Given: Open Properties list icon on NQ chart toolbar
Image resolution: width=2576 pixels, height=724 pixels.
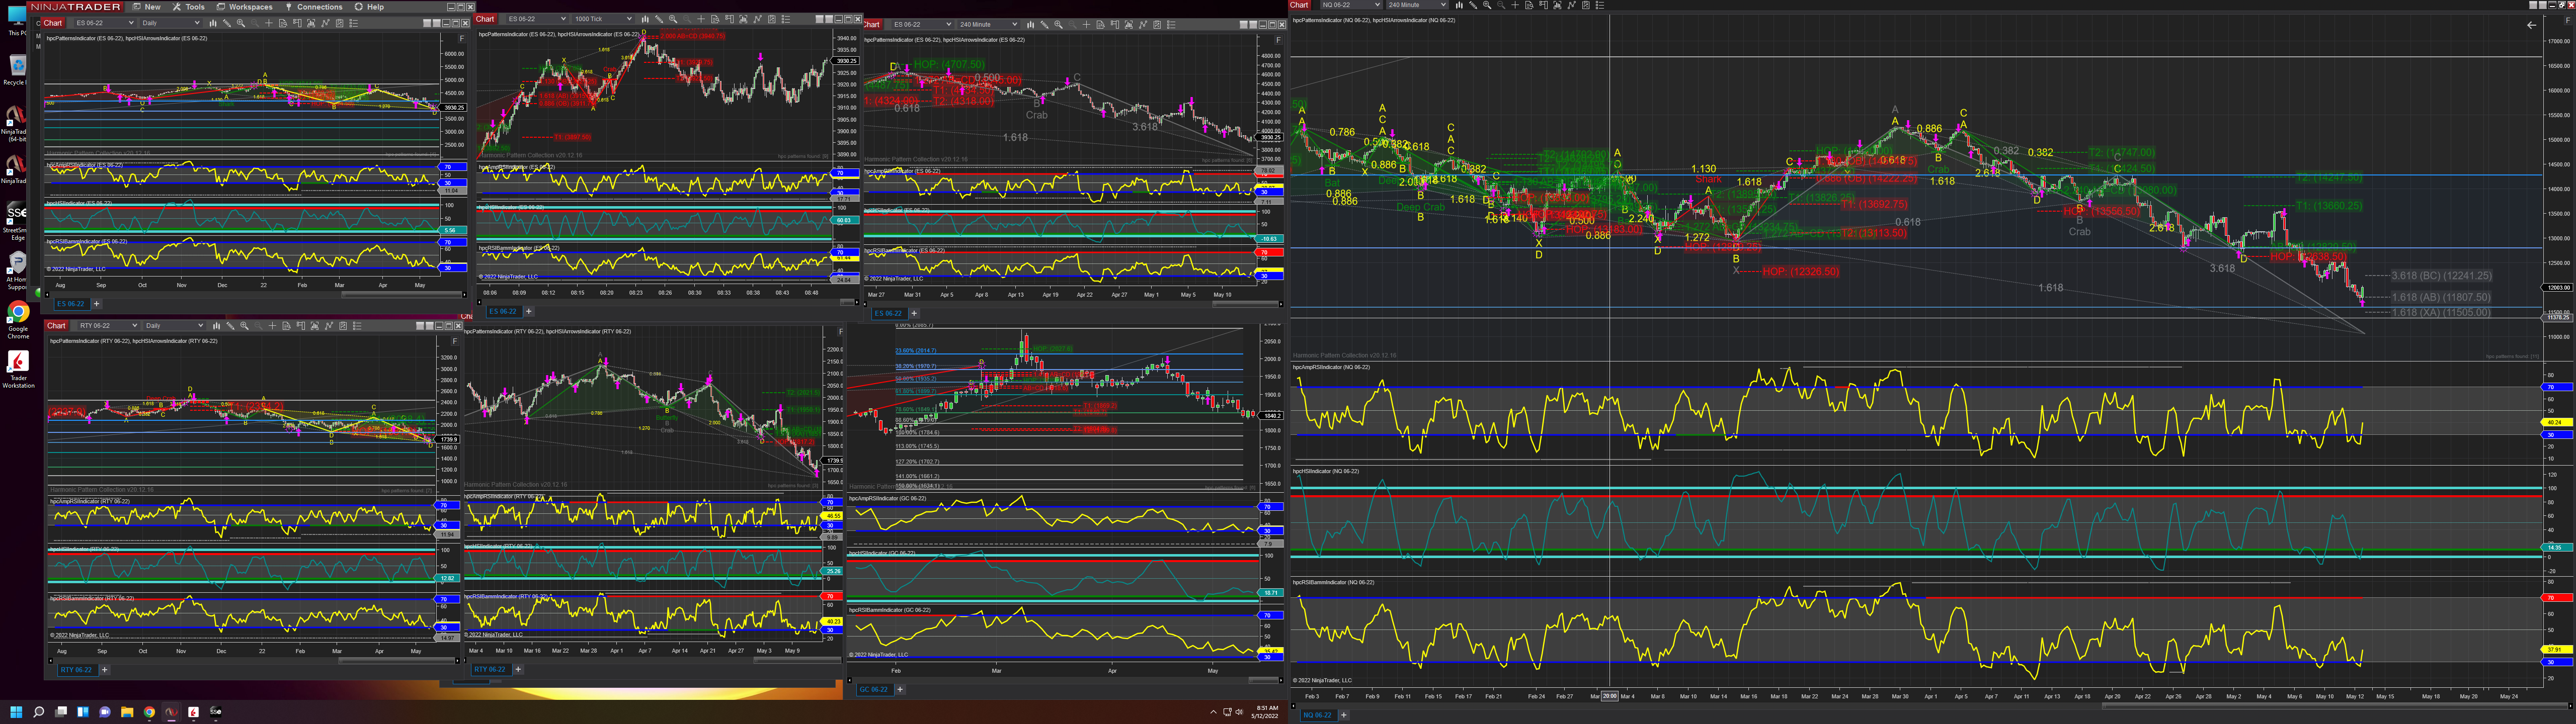Looking at the screenshot, I should point(1600,5).
